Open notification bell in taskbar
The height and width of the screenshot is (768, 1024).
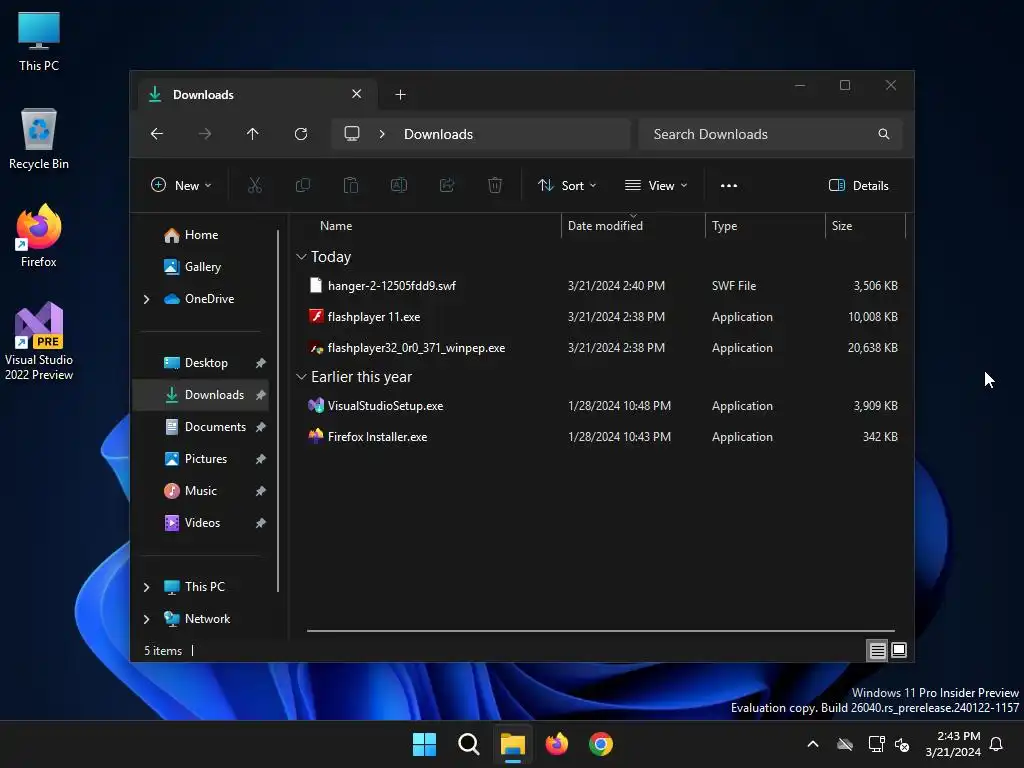click(996, 744)
